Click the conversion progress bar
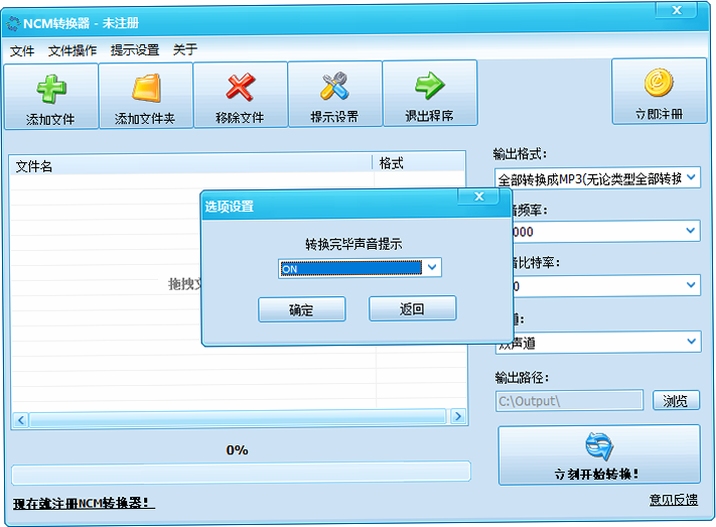The image size is (716, 527). (x=241, y=473)
